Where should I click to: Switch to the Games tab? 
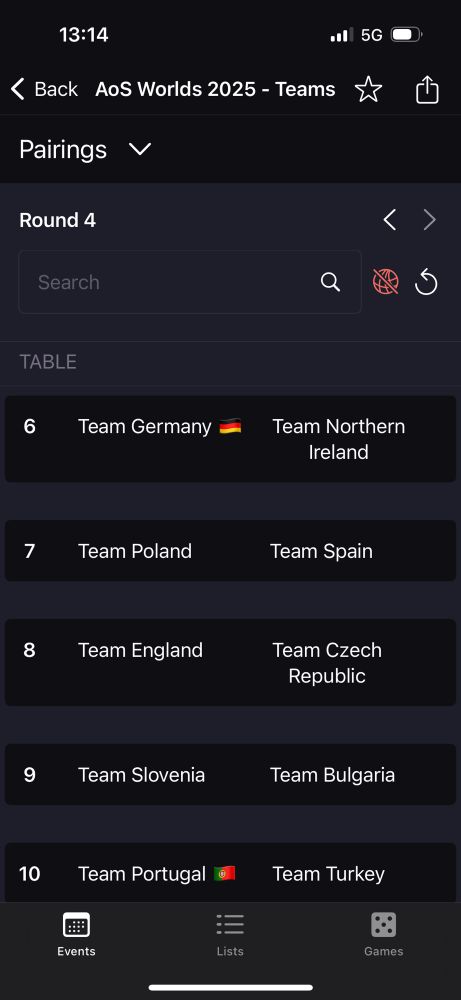coord(383,934)
